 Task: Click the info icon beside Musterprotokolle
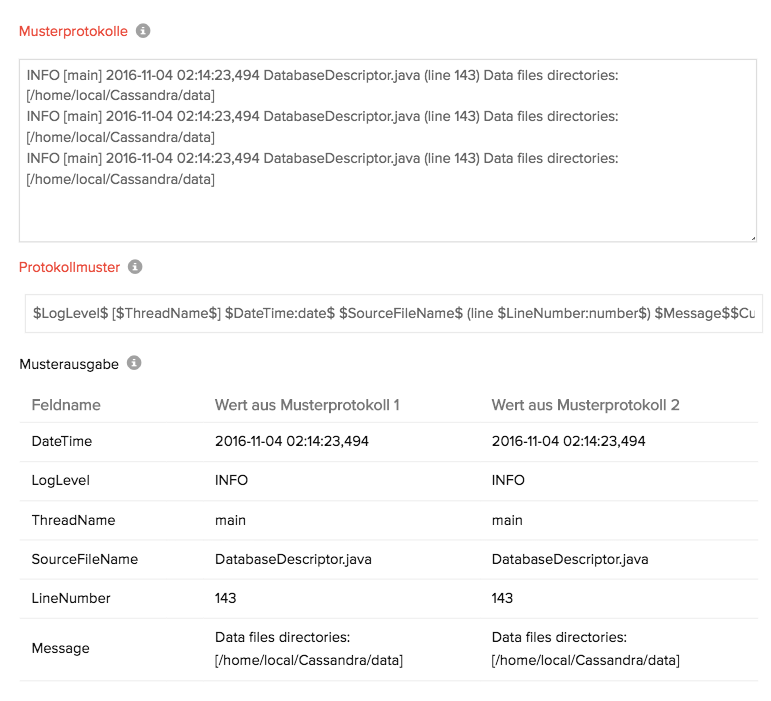[x=143, y=31]
